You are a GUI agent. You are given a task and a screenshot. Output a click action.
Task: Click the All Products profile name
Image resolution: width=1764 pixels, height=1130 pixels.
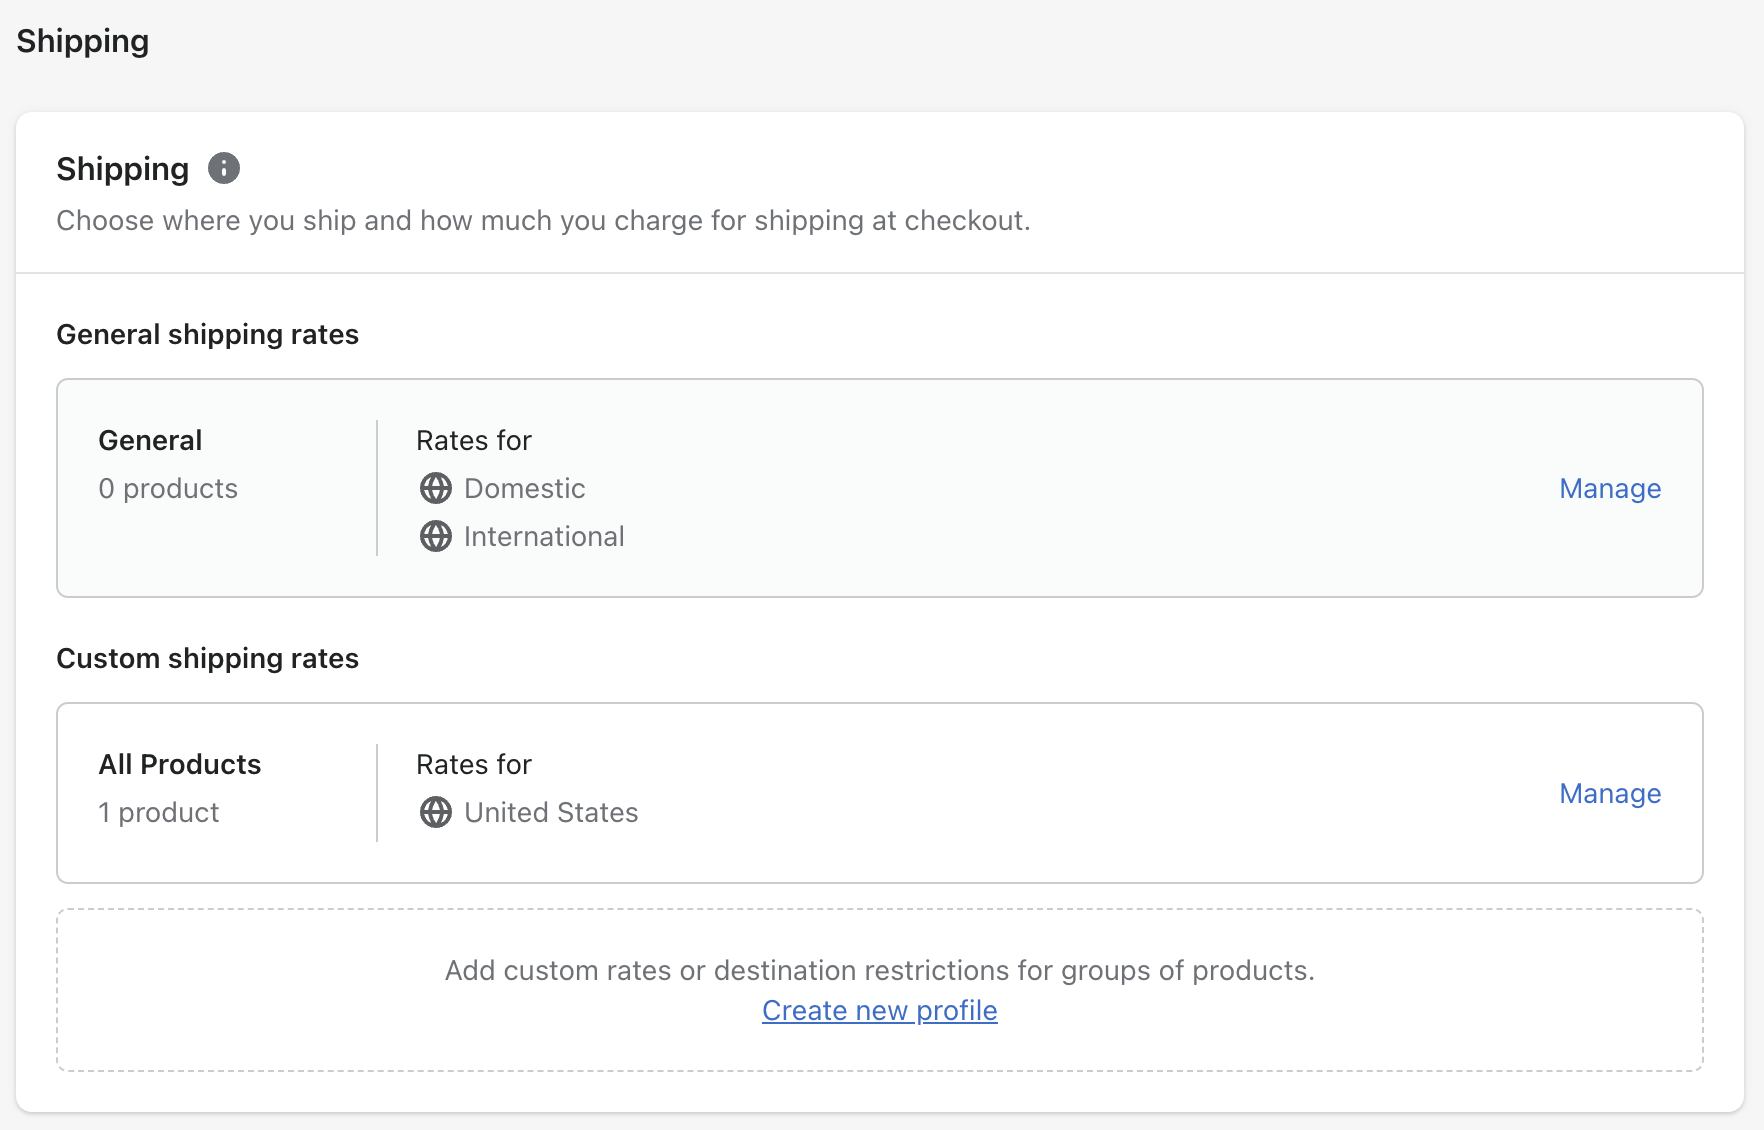pos(180,764)
